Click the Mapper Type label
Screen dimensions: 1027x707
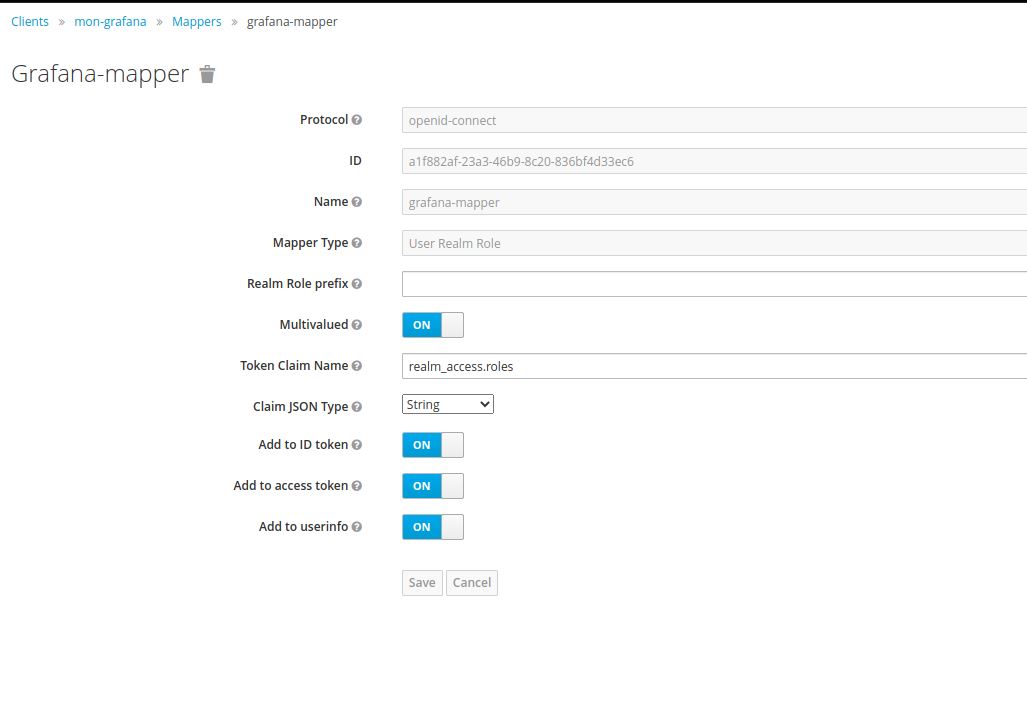(x=310, y=243)
